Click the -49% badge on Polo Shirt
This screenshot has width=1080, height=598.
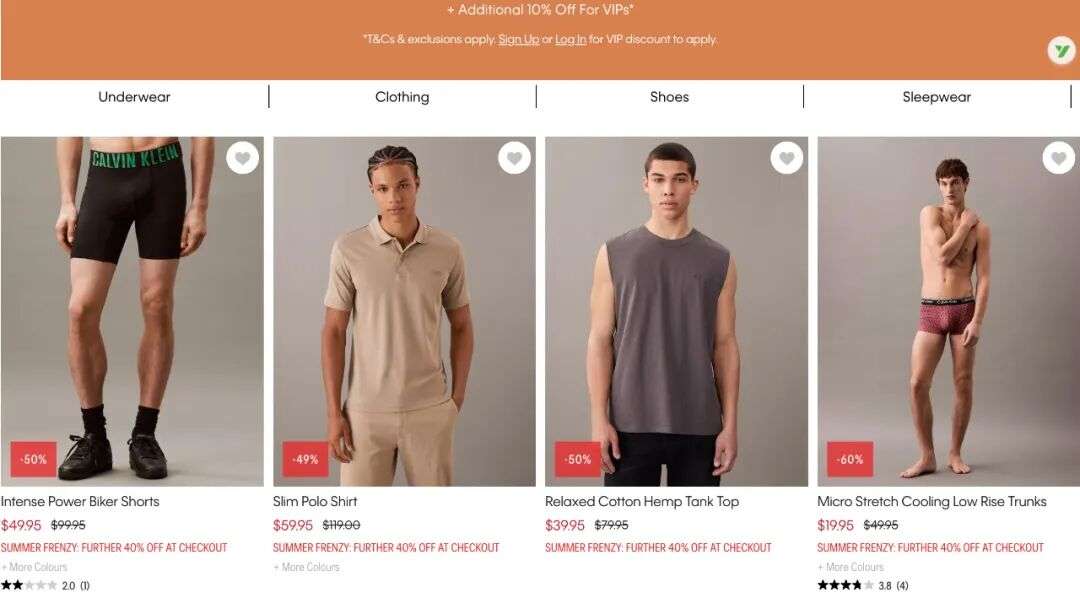305,459
